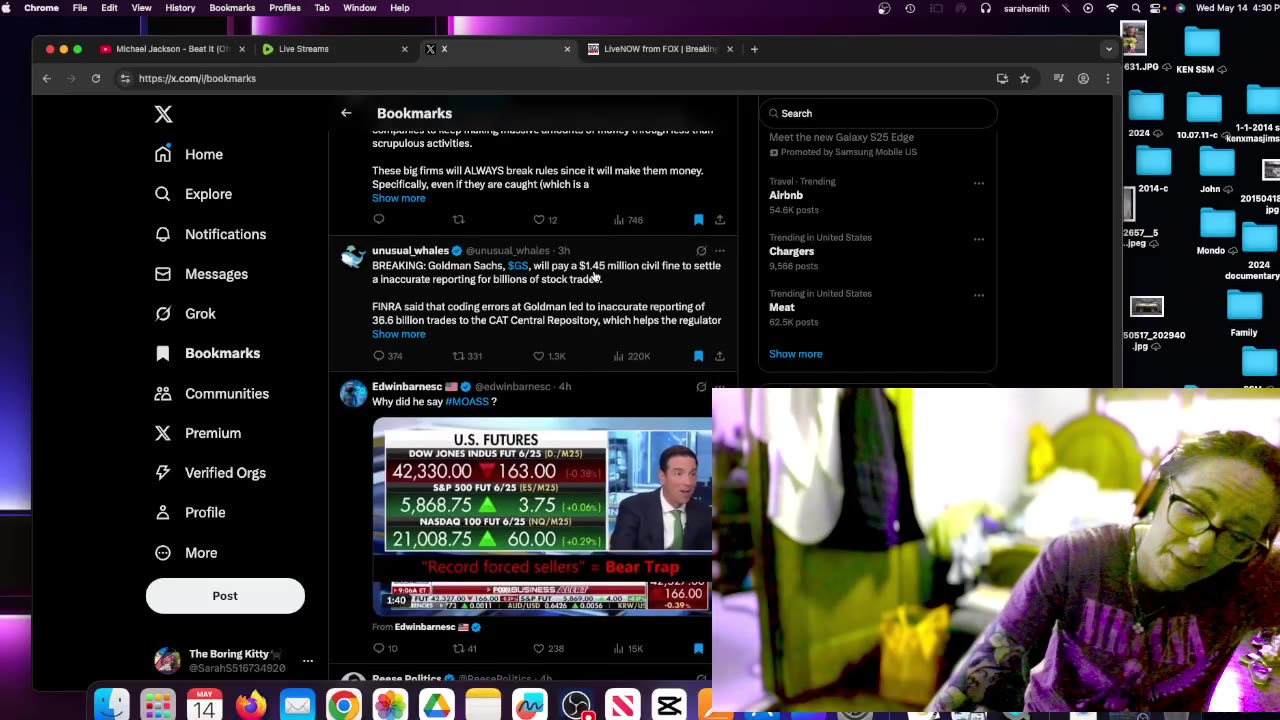The image size is (1280, 720).
Task: Reload the page in Chrome toolbar
Action: click(96, 78)
